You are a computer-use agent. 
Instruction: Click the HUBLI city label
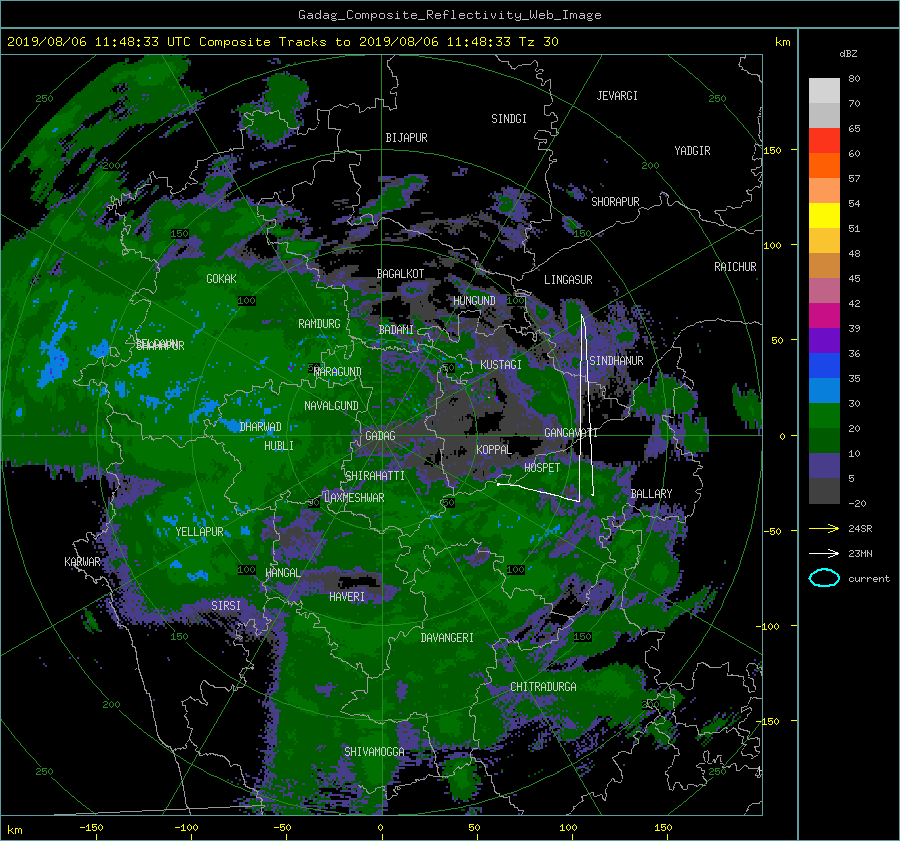278,446
